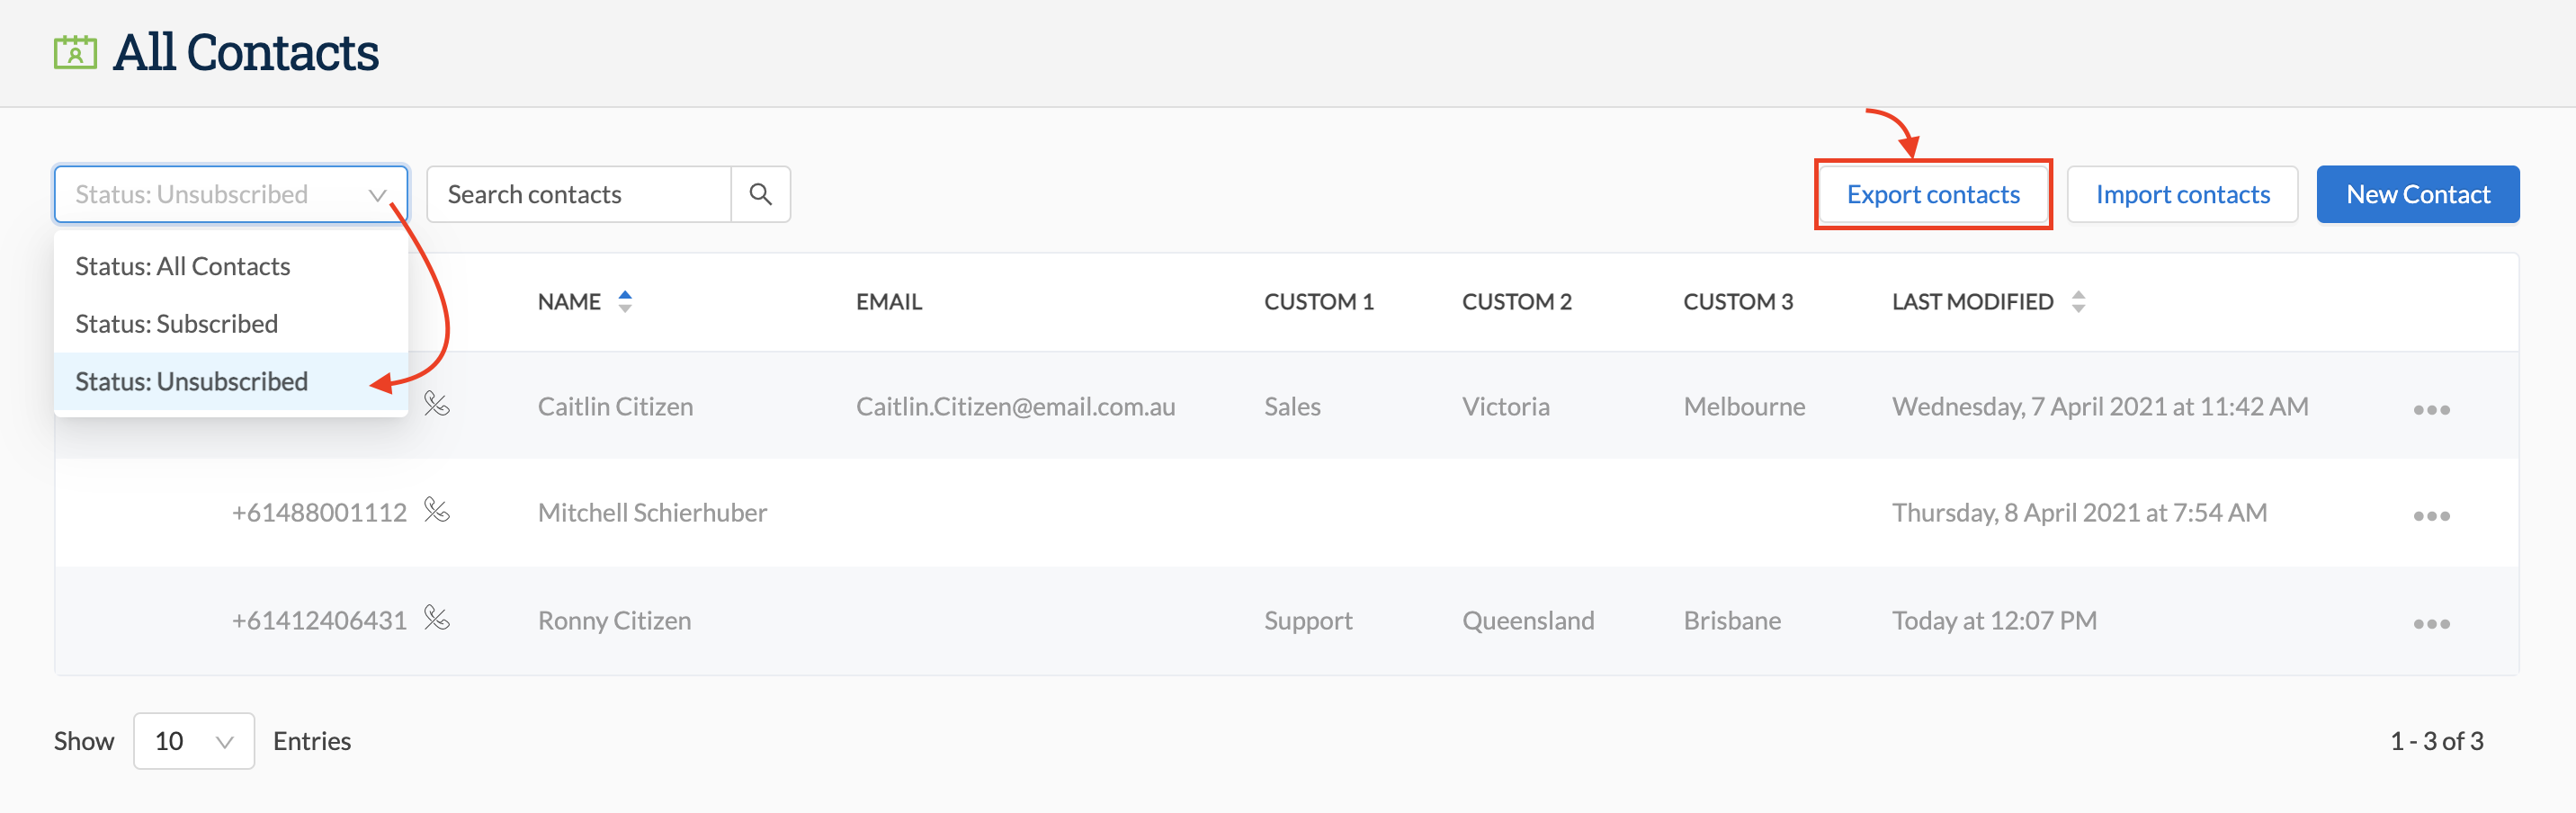Click the phone icon beside +61412406431

point(438,619)
